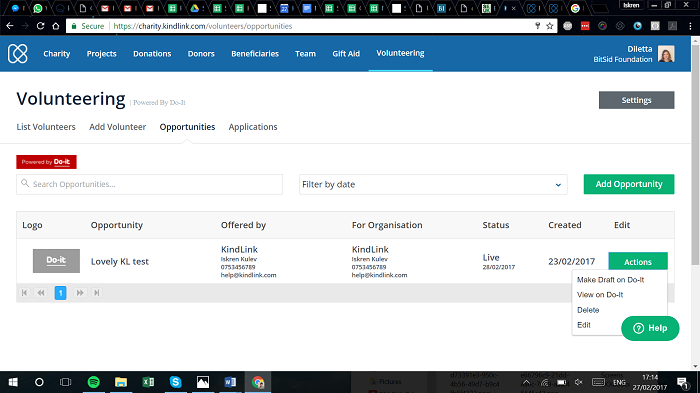Open File Explorer from taskbar
Image resolution: width=700 pixels, height=393 pixels.
(121, 382)
